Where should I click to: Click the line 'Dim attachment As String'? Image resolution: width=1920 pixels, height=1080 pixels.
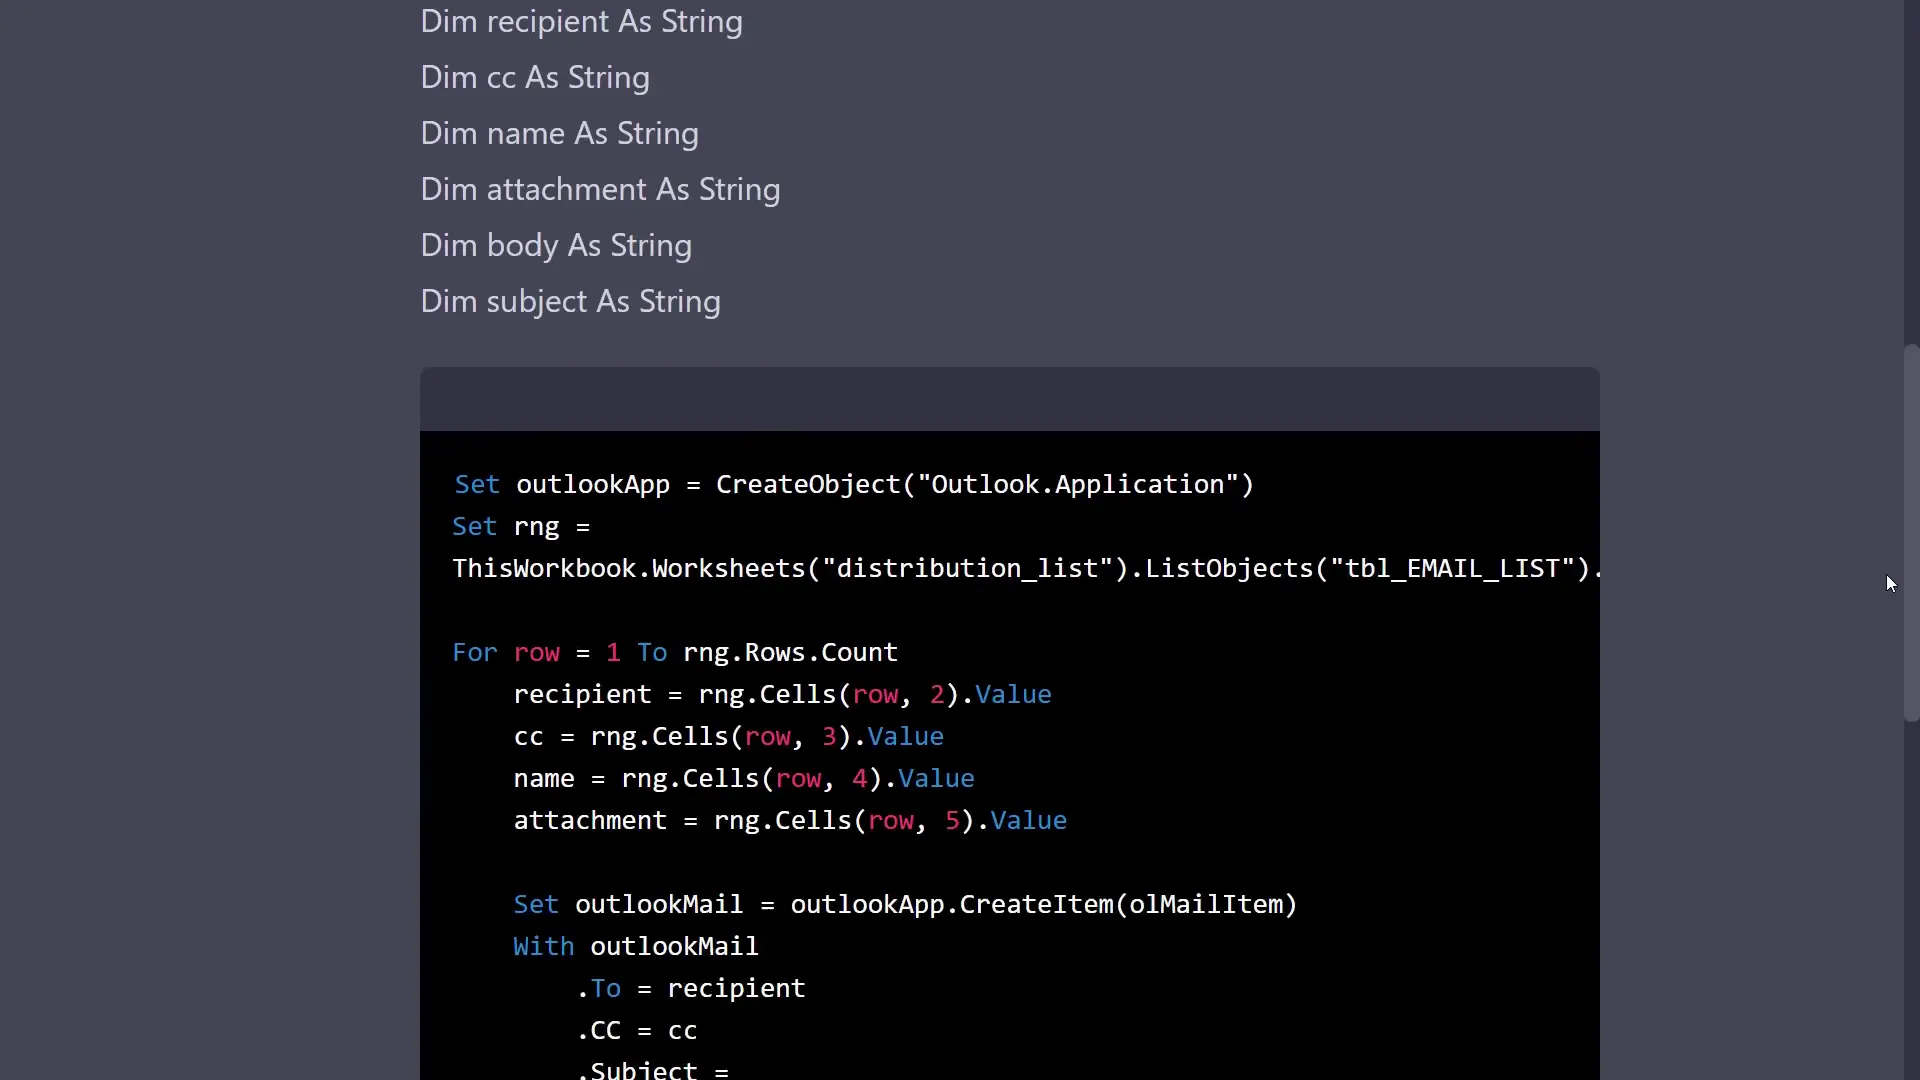(x=600, y=189)
